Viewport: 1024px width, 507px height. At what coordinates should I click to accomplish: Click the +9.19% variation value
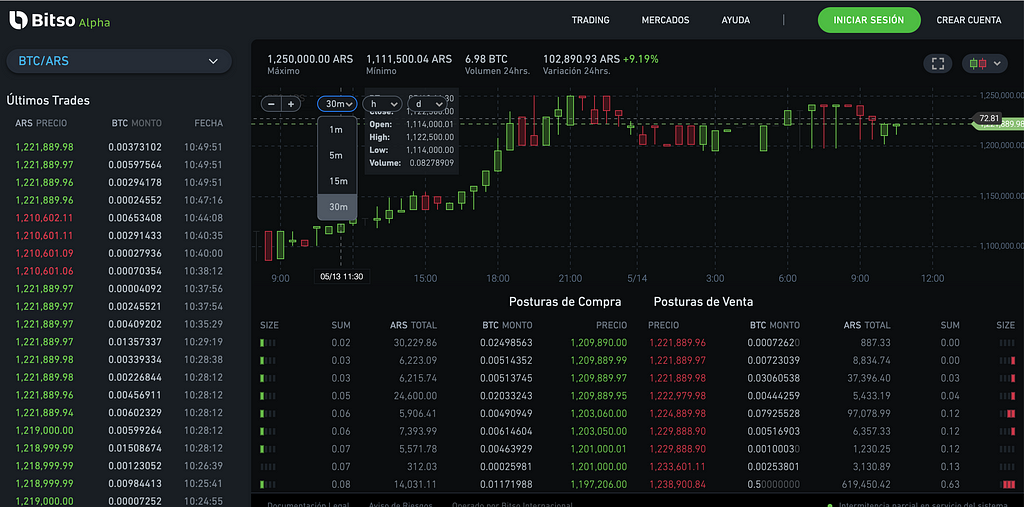[x=641, y=59]
